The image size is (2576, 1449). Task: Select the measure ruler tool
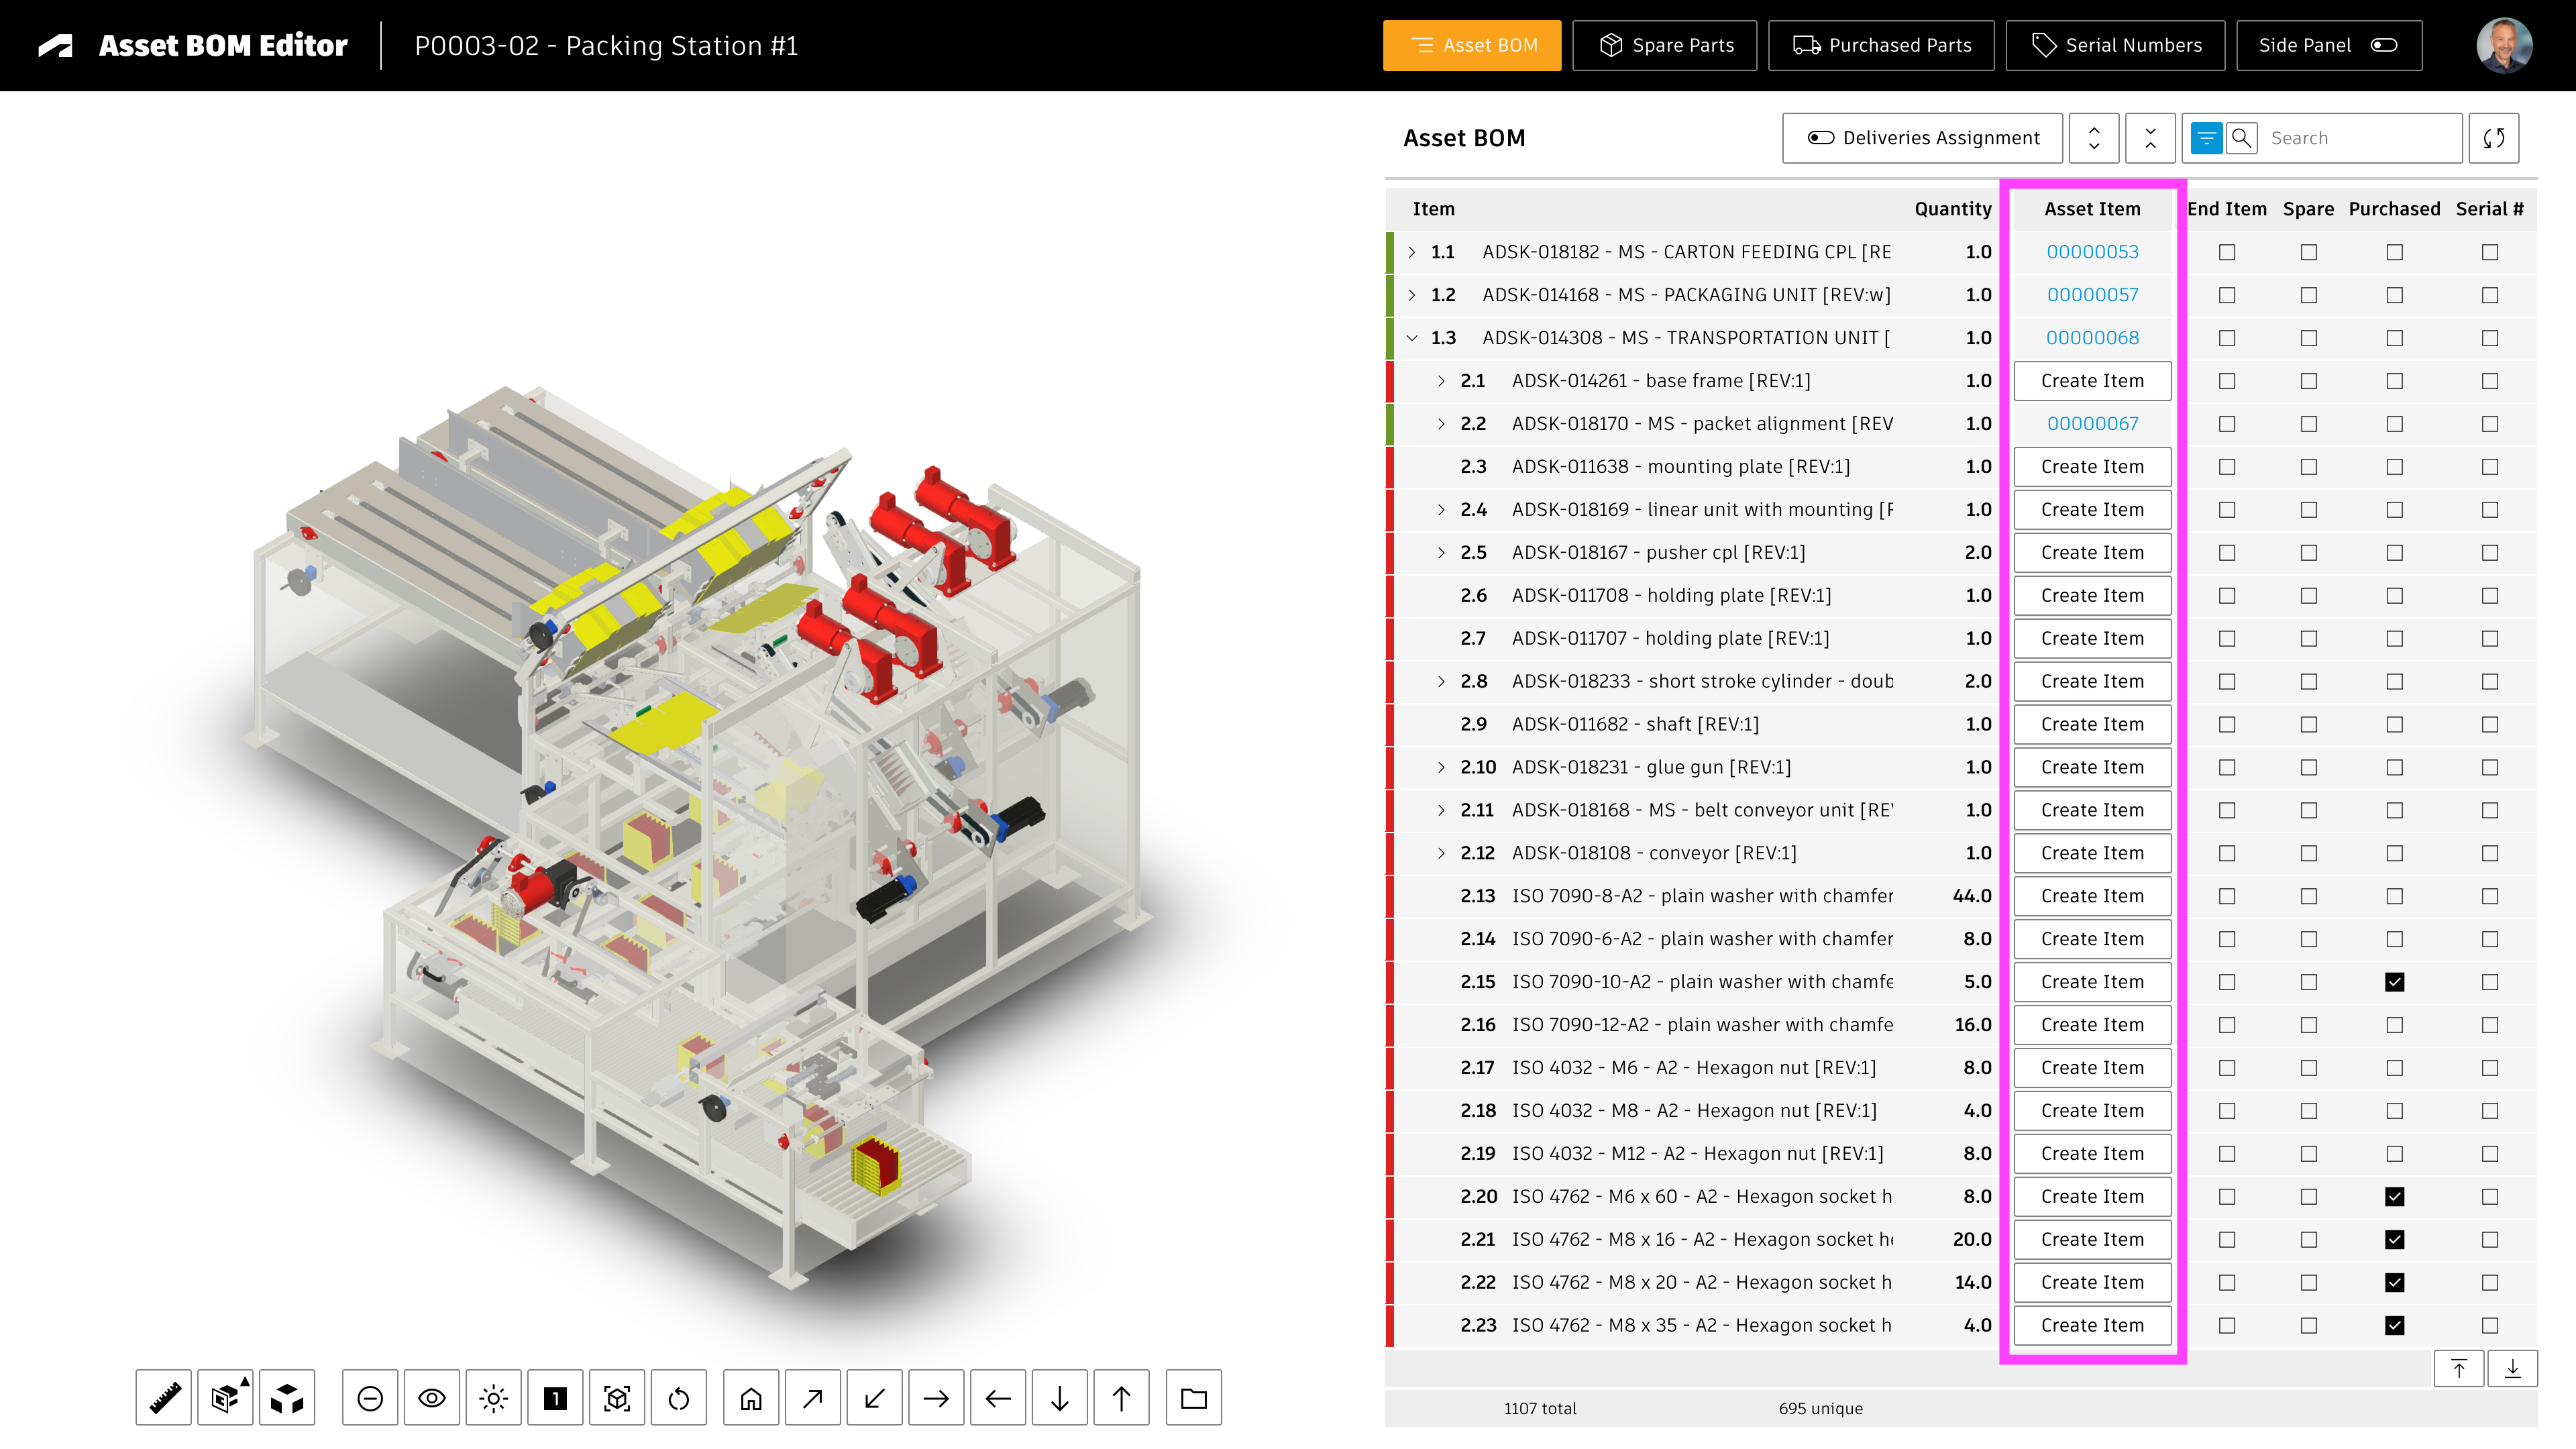[164, 1397]
